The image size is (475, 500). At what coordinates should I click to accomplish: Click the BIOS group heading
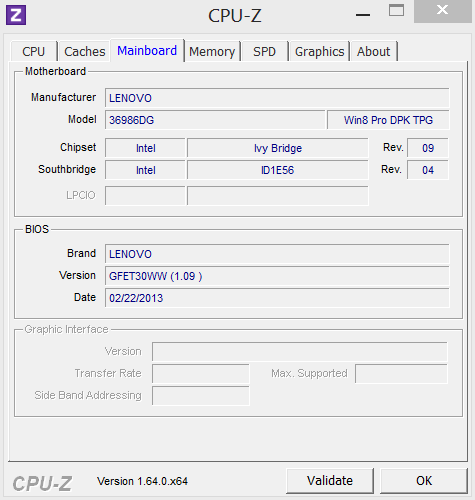point(37,229)
